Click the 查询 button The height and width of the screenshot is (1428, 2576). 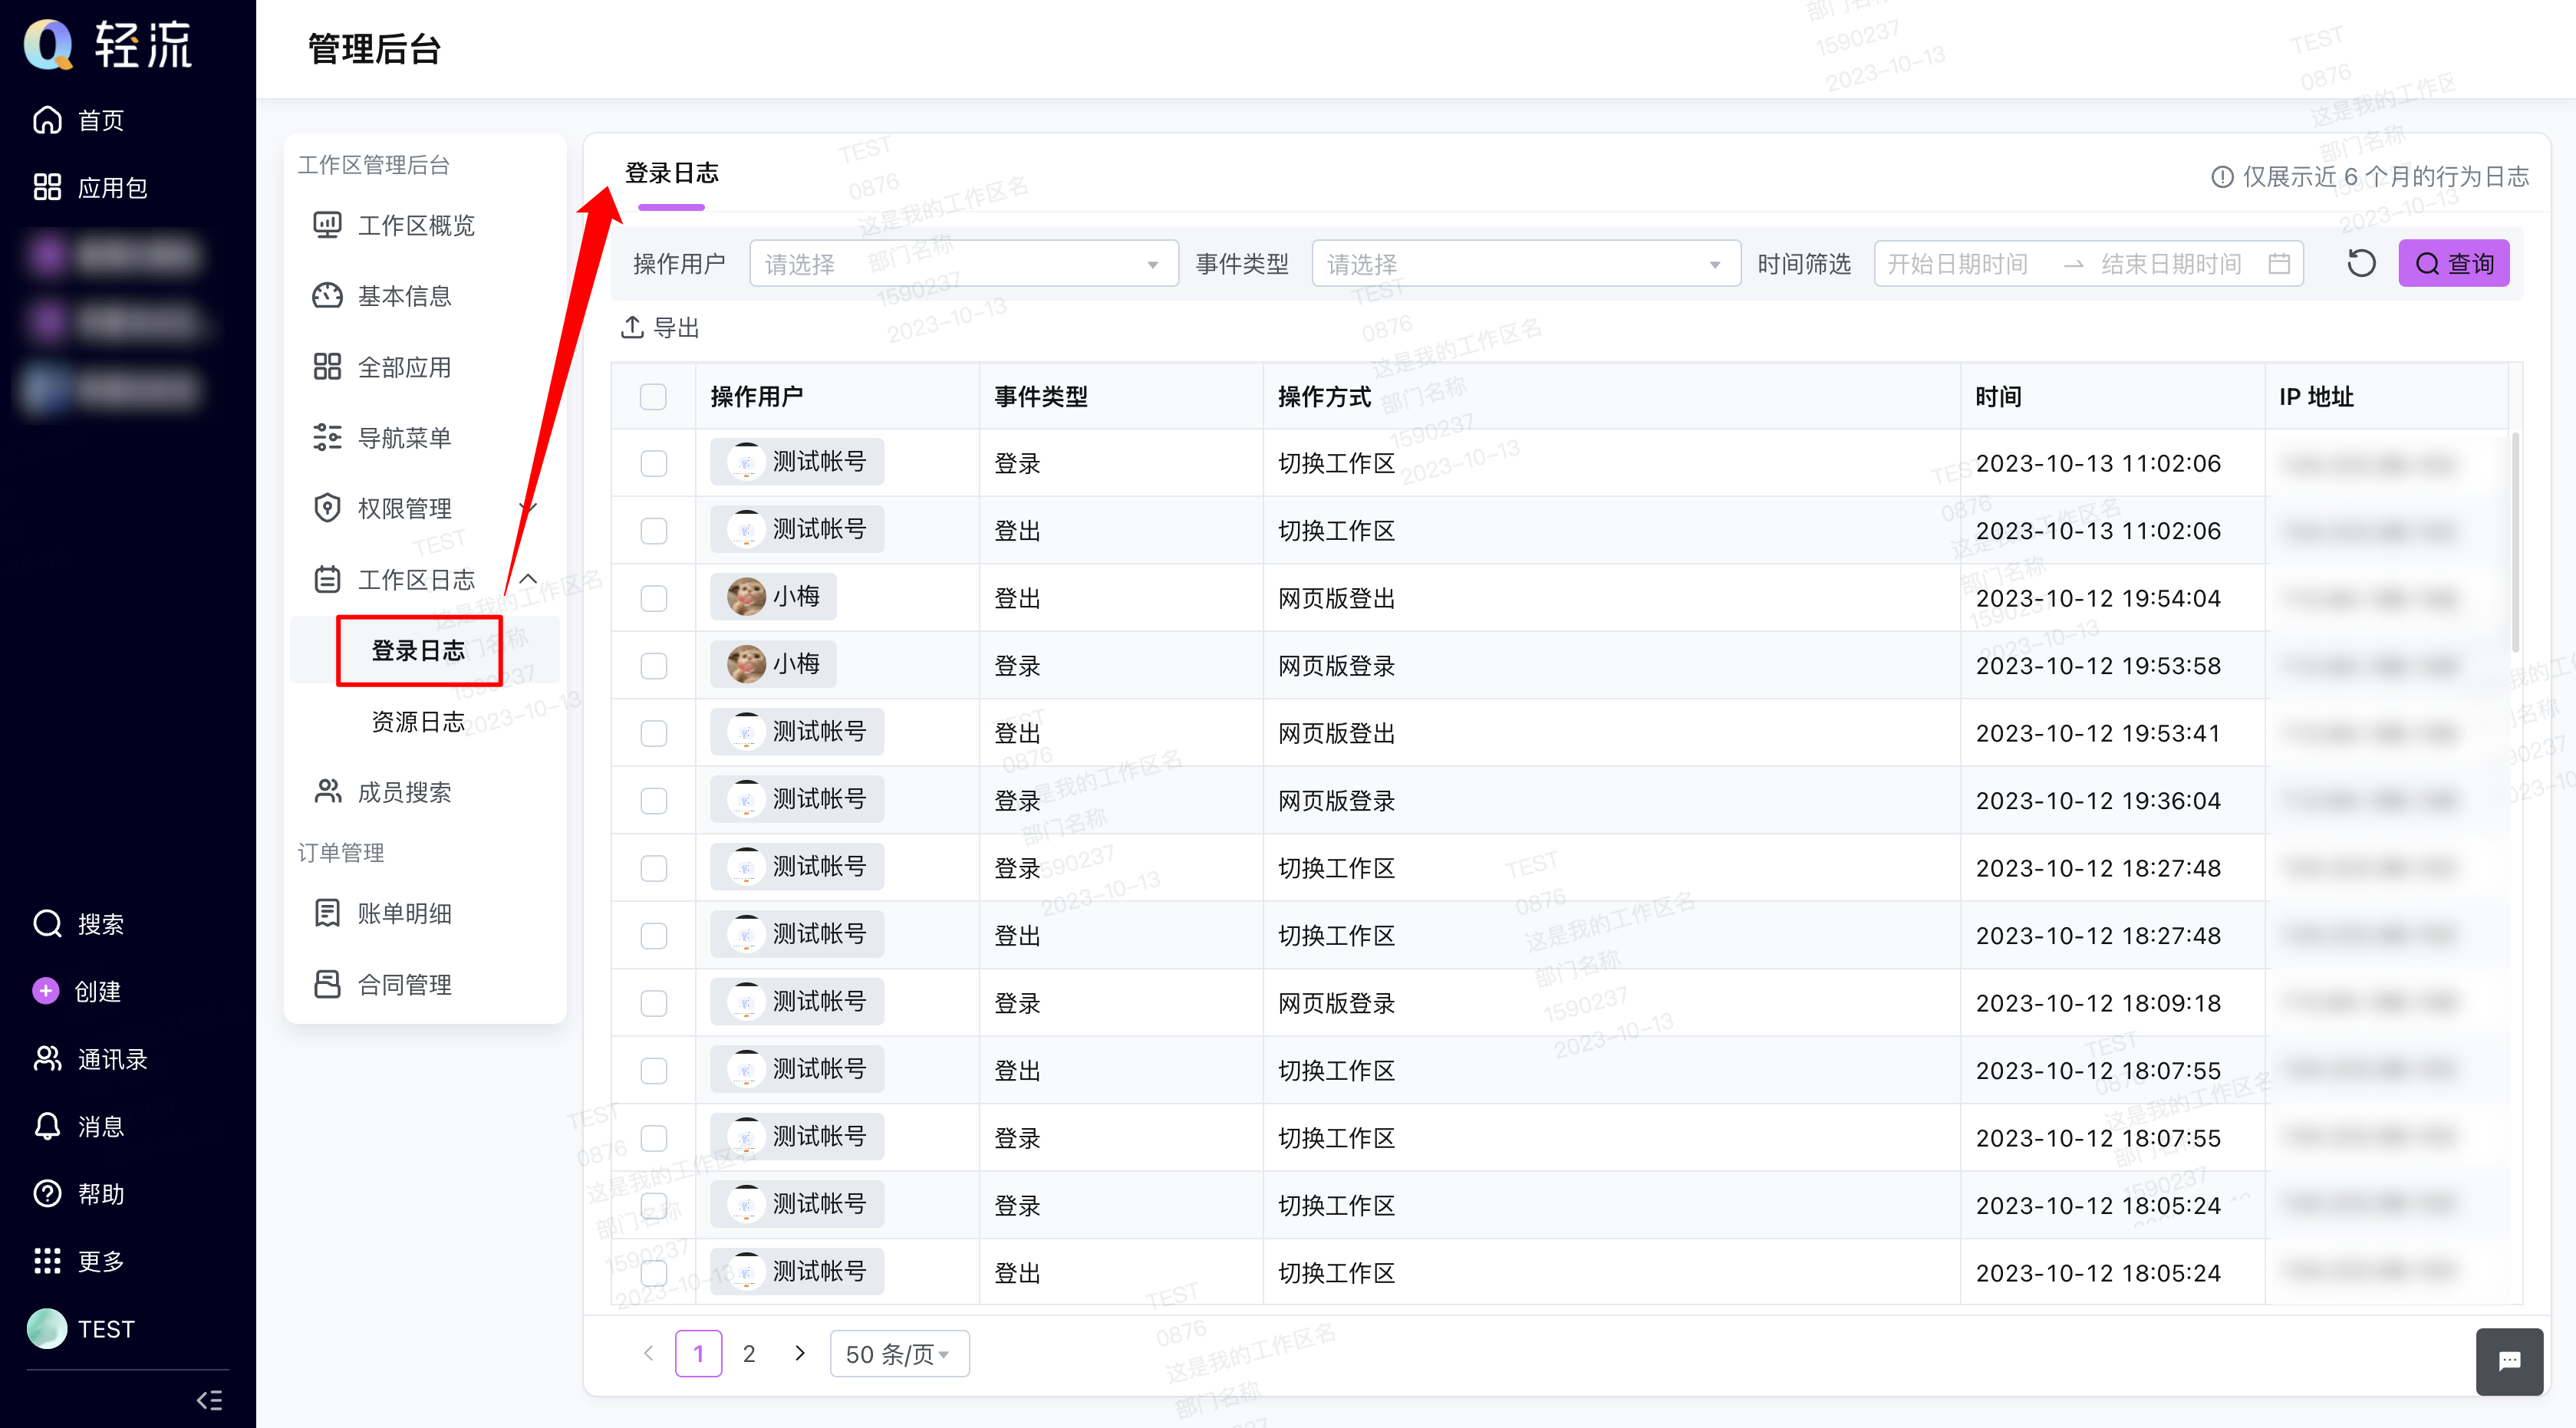(x=2453, y=264)
